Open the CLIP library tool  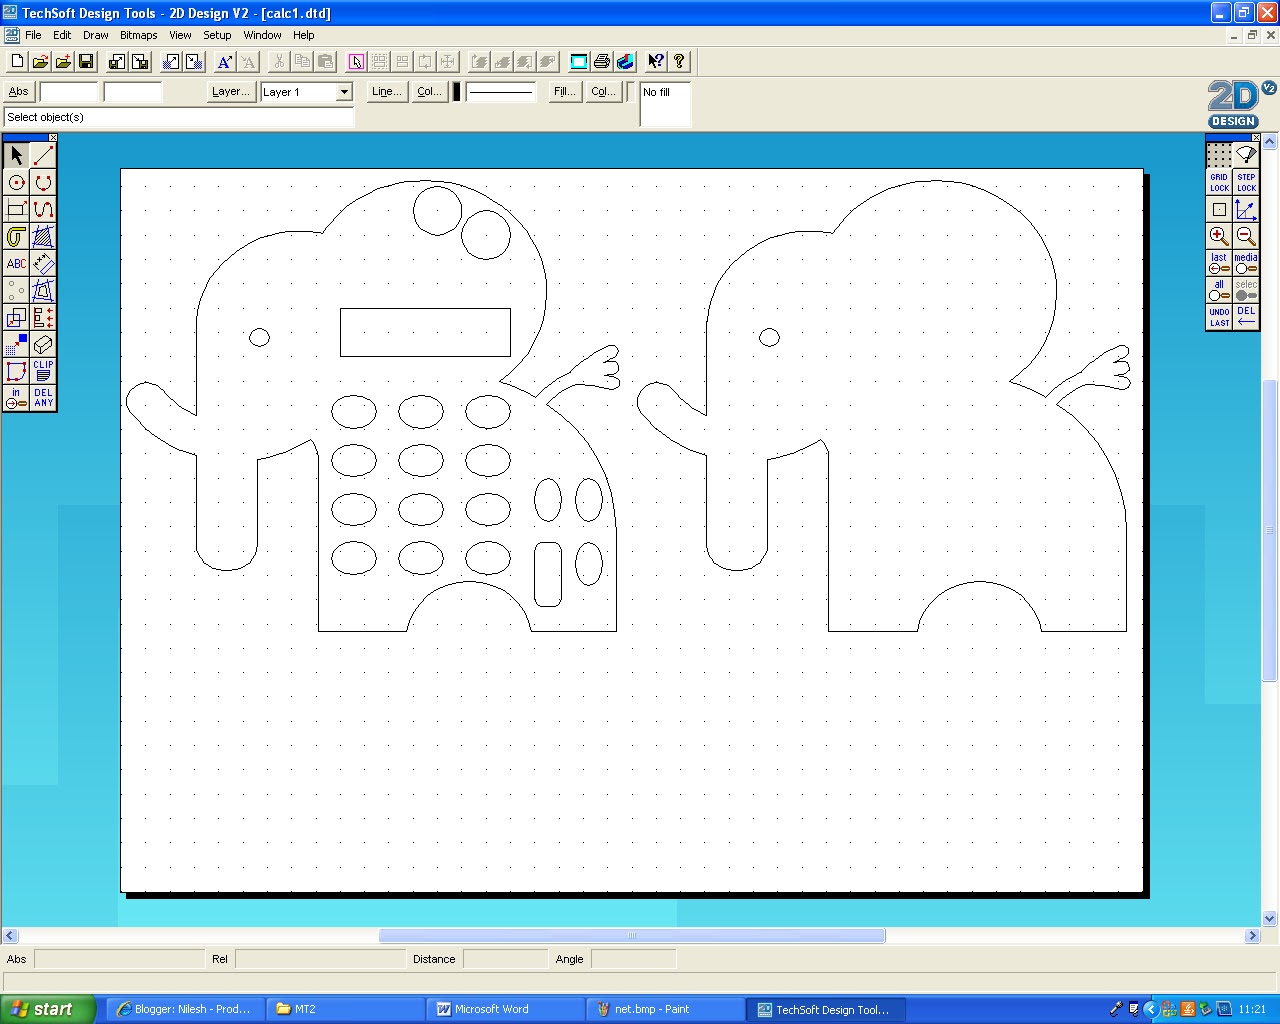[x=42, y=371]
